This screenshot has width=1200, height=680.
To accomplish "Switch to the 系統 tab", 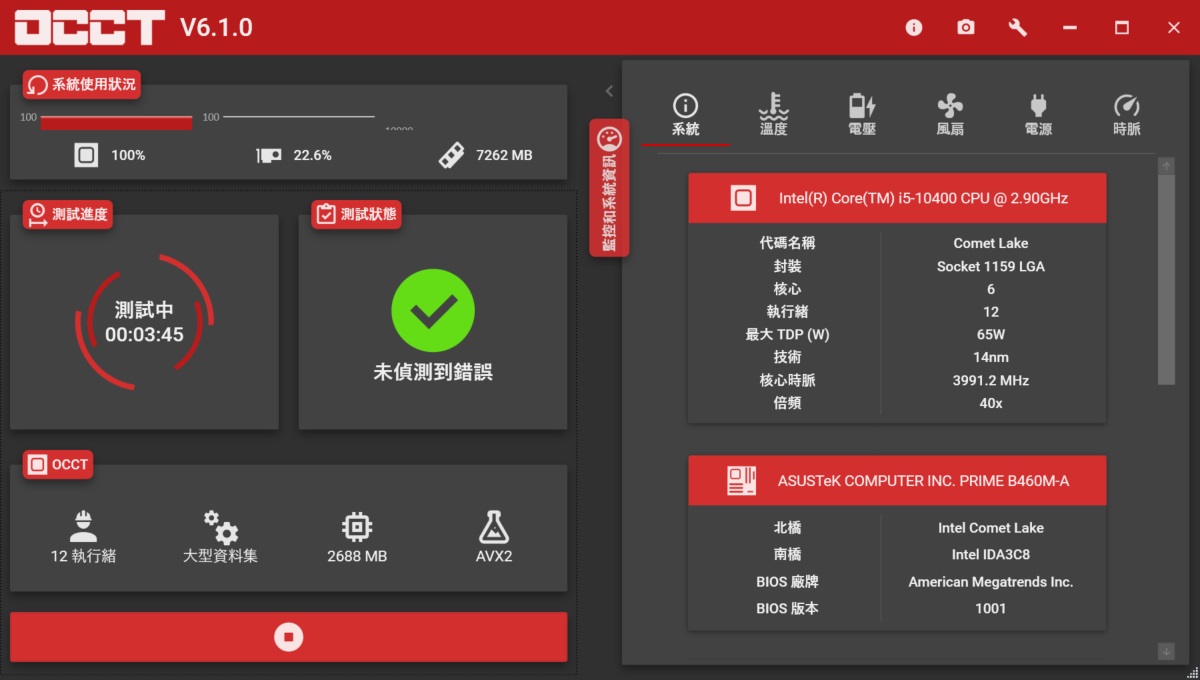I will point(686,115).
